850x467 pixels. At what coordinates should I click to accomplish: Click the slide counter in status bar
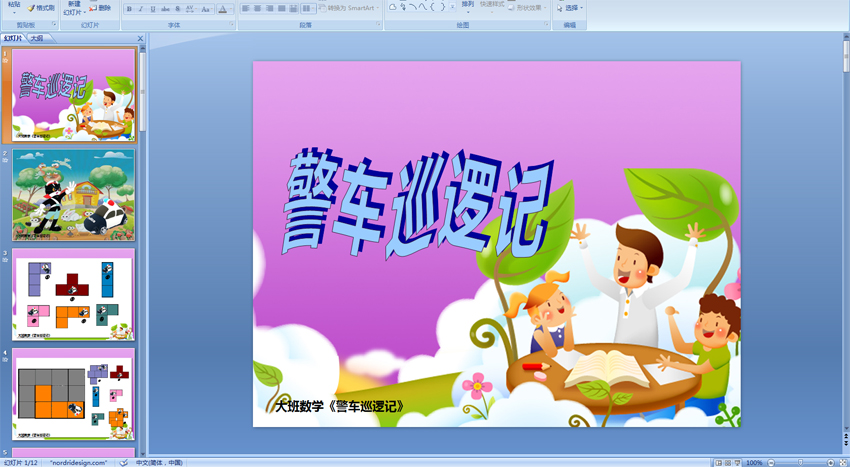click(x=20, y=463)
